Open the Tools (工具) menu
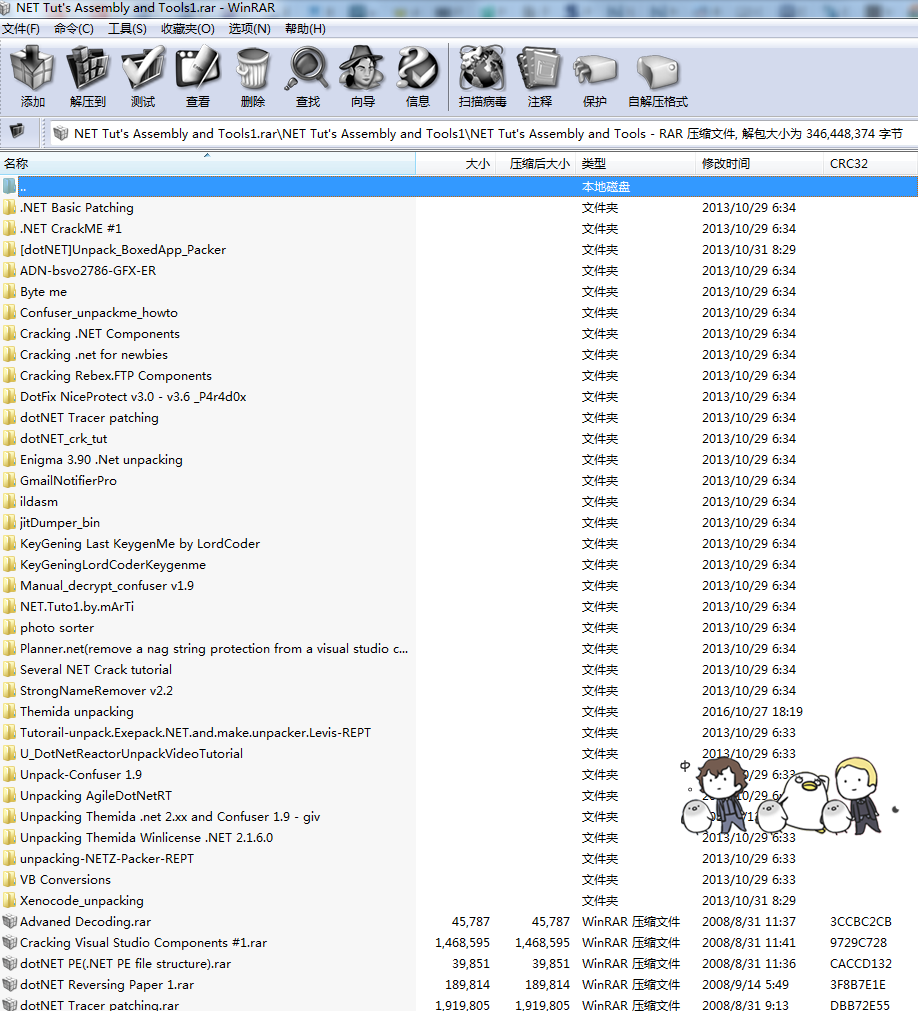This screenshot has width=918, height=1011. [x=127, y=29]
